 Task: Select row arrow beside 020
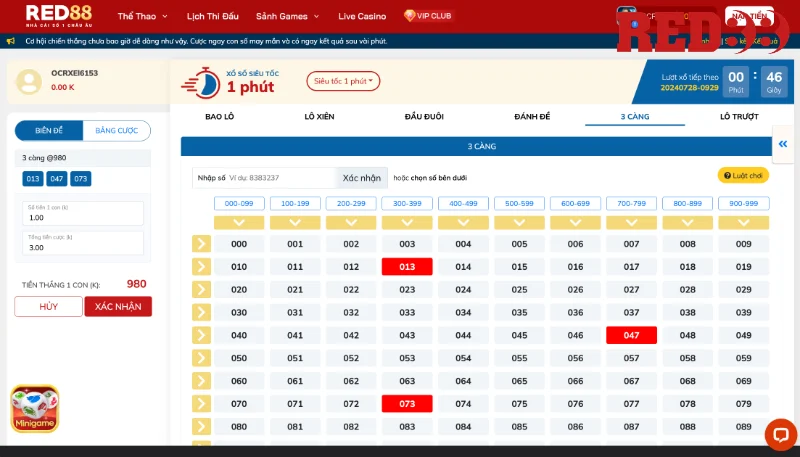[202, 290]
